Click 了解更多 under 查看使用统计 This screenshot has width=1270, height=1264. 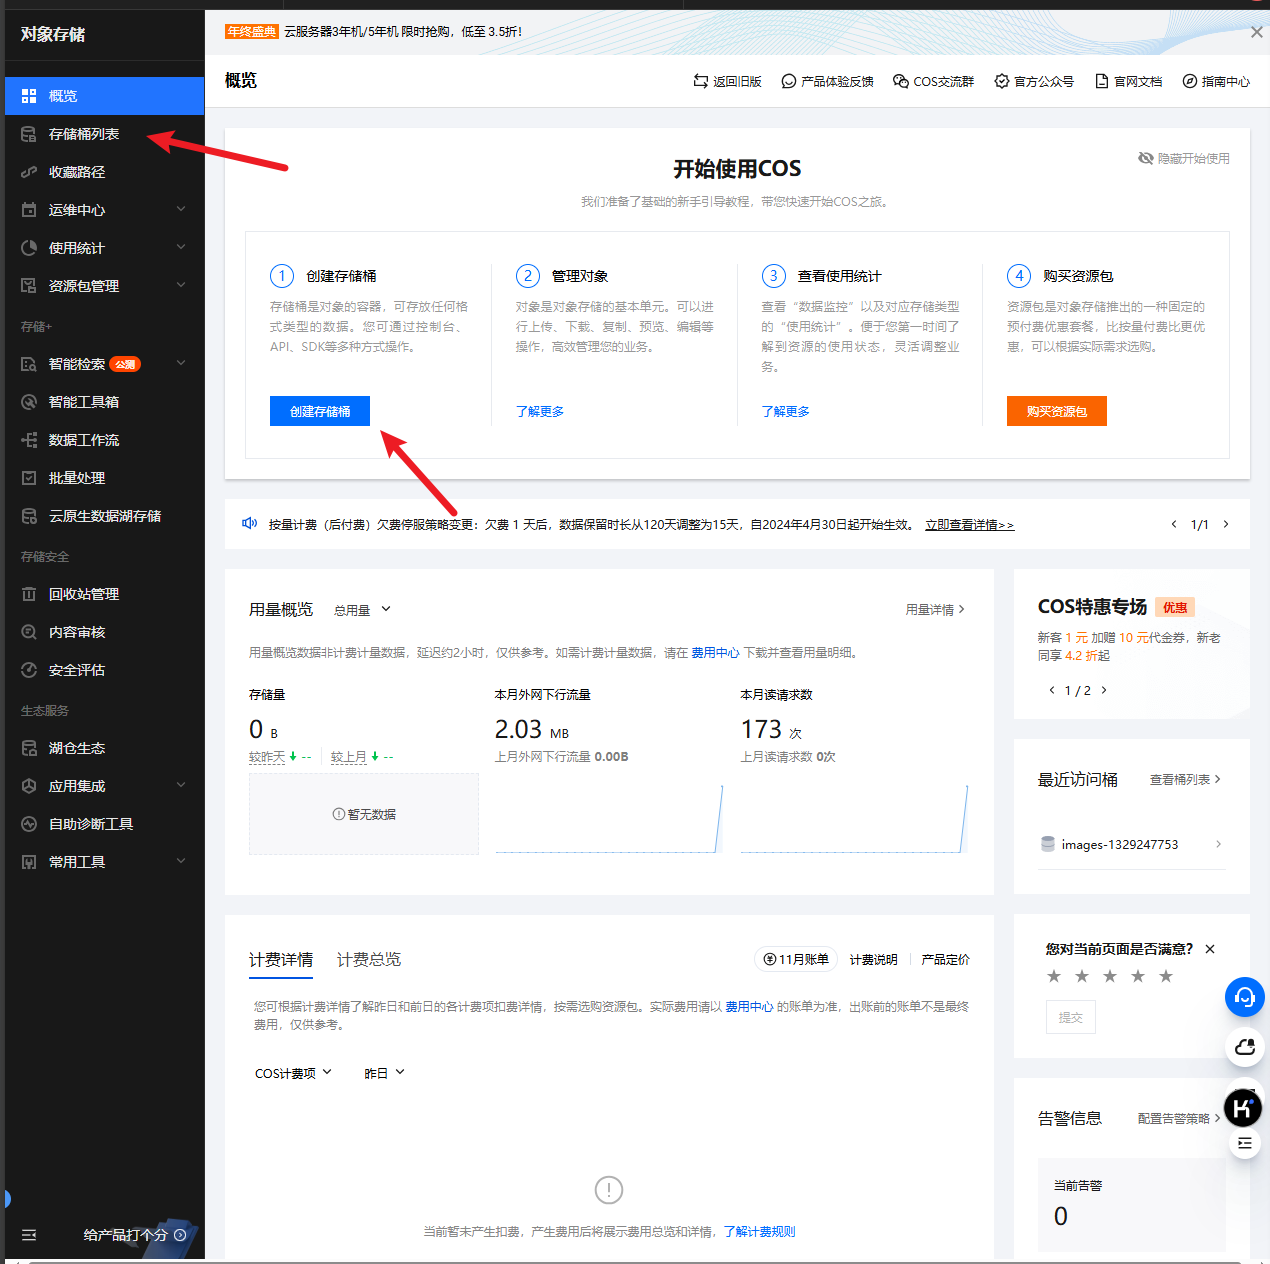[x=786, y=411]
